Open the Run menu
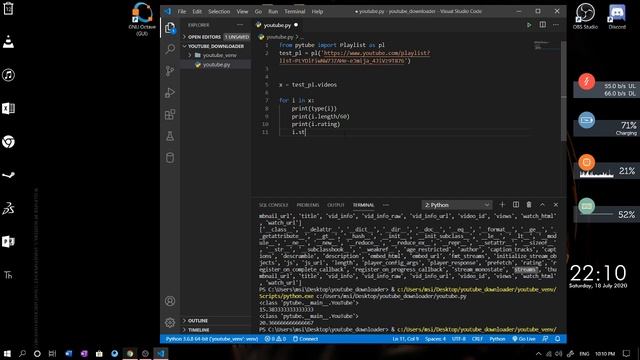This screenshot has height=360, width=640. coord(273,11)
